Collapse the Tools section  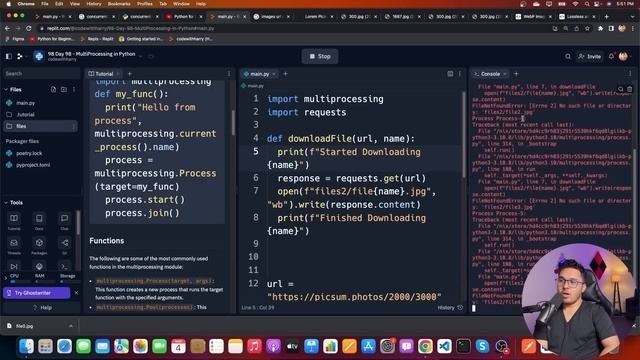pyautogui.click(x=6, y=202)
